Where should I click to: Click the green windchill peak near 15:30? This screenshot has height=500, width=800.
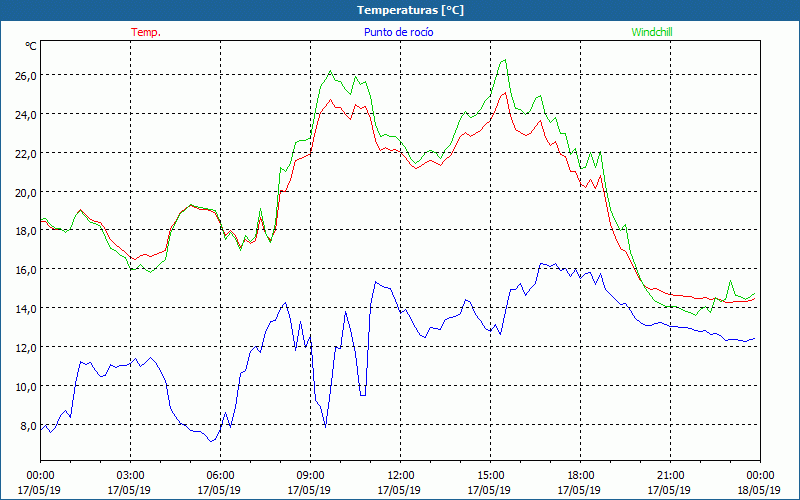tap(505, 60)
